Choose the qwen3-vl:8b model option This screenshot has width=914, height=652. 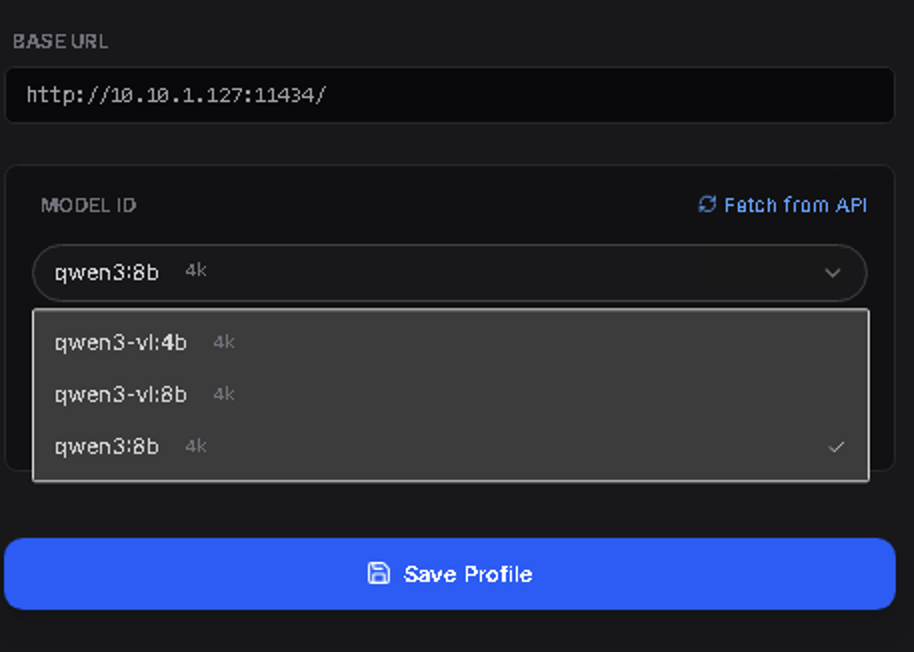(120, 394)
